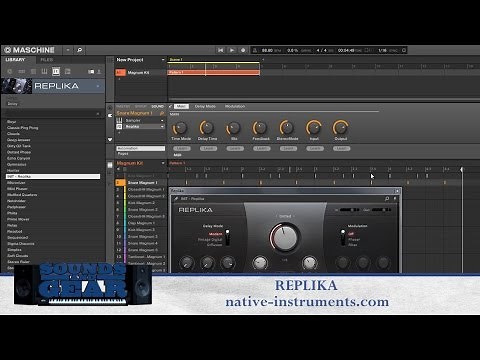Select the Classic Ping Pong preset
Image resolution: width=480 pixels, height=360 pixels.
pos(22,128)
